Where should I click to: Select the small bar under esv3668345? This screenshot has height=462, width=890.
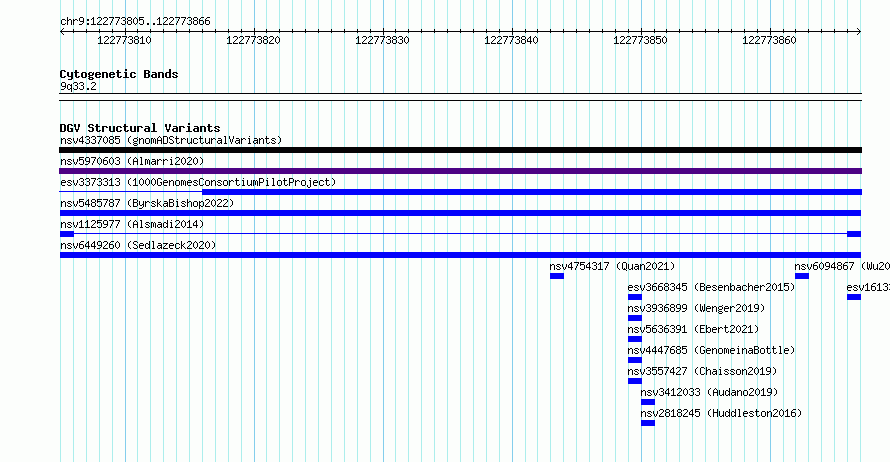pos(635,297)
